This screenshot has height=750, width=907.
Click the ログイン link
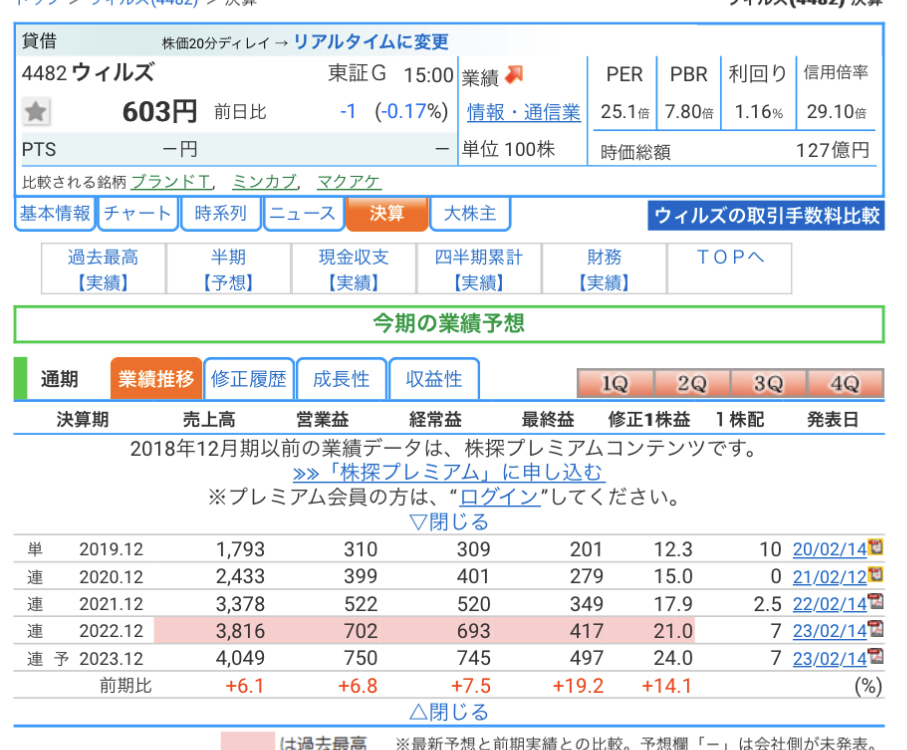click(499, 497)
